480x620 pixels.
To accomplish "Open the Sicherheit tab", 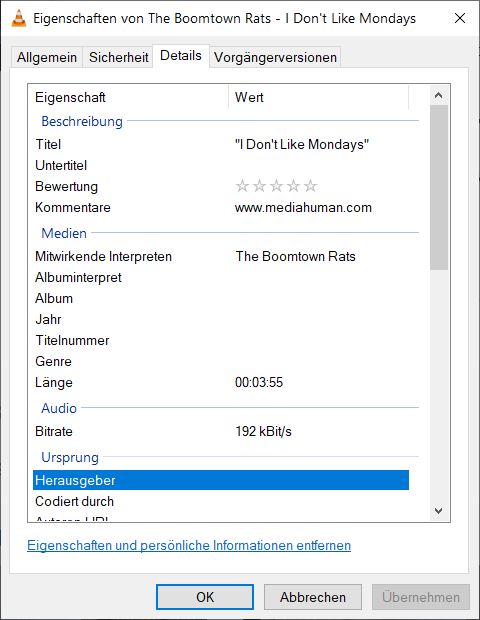I will click(x=118, y=57).
